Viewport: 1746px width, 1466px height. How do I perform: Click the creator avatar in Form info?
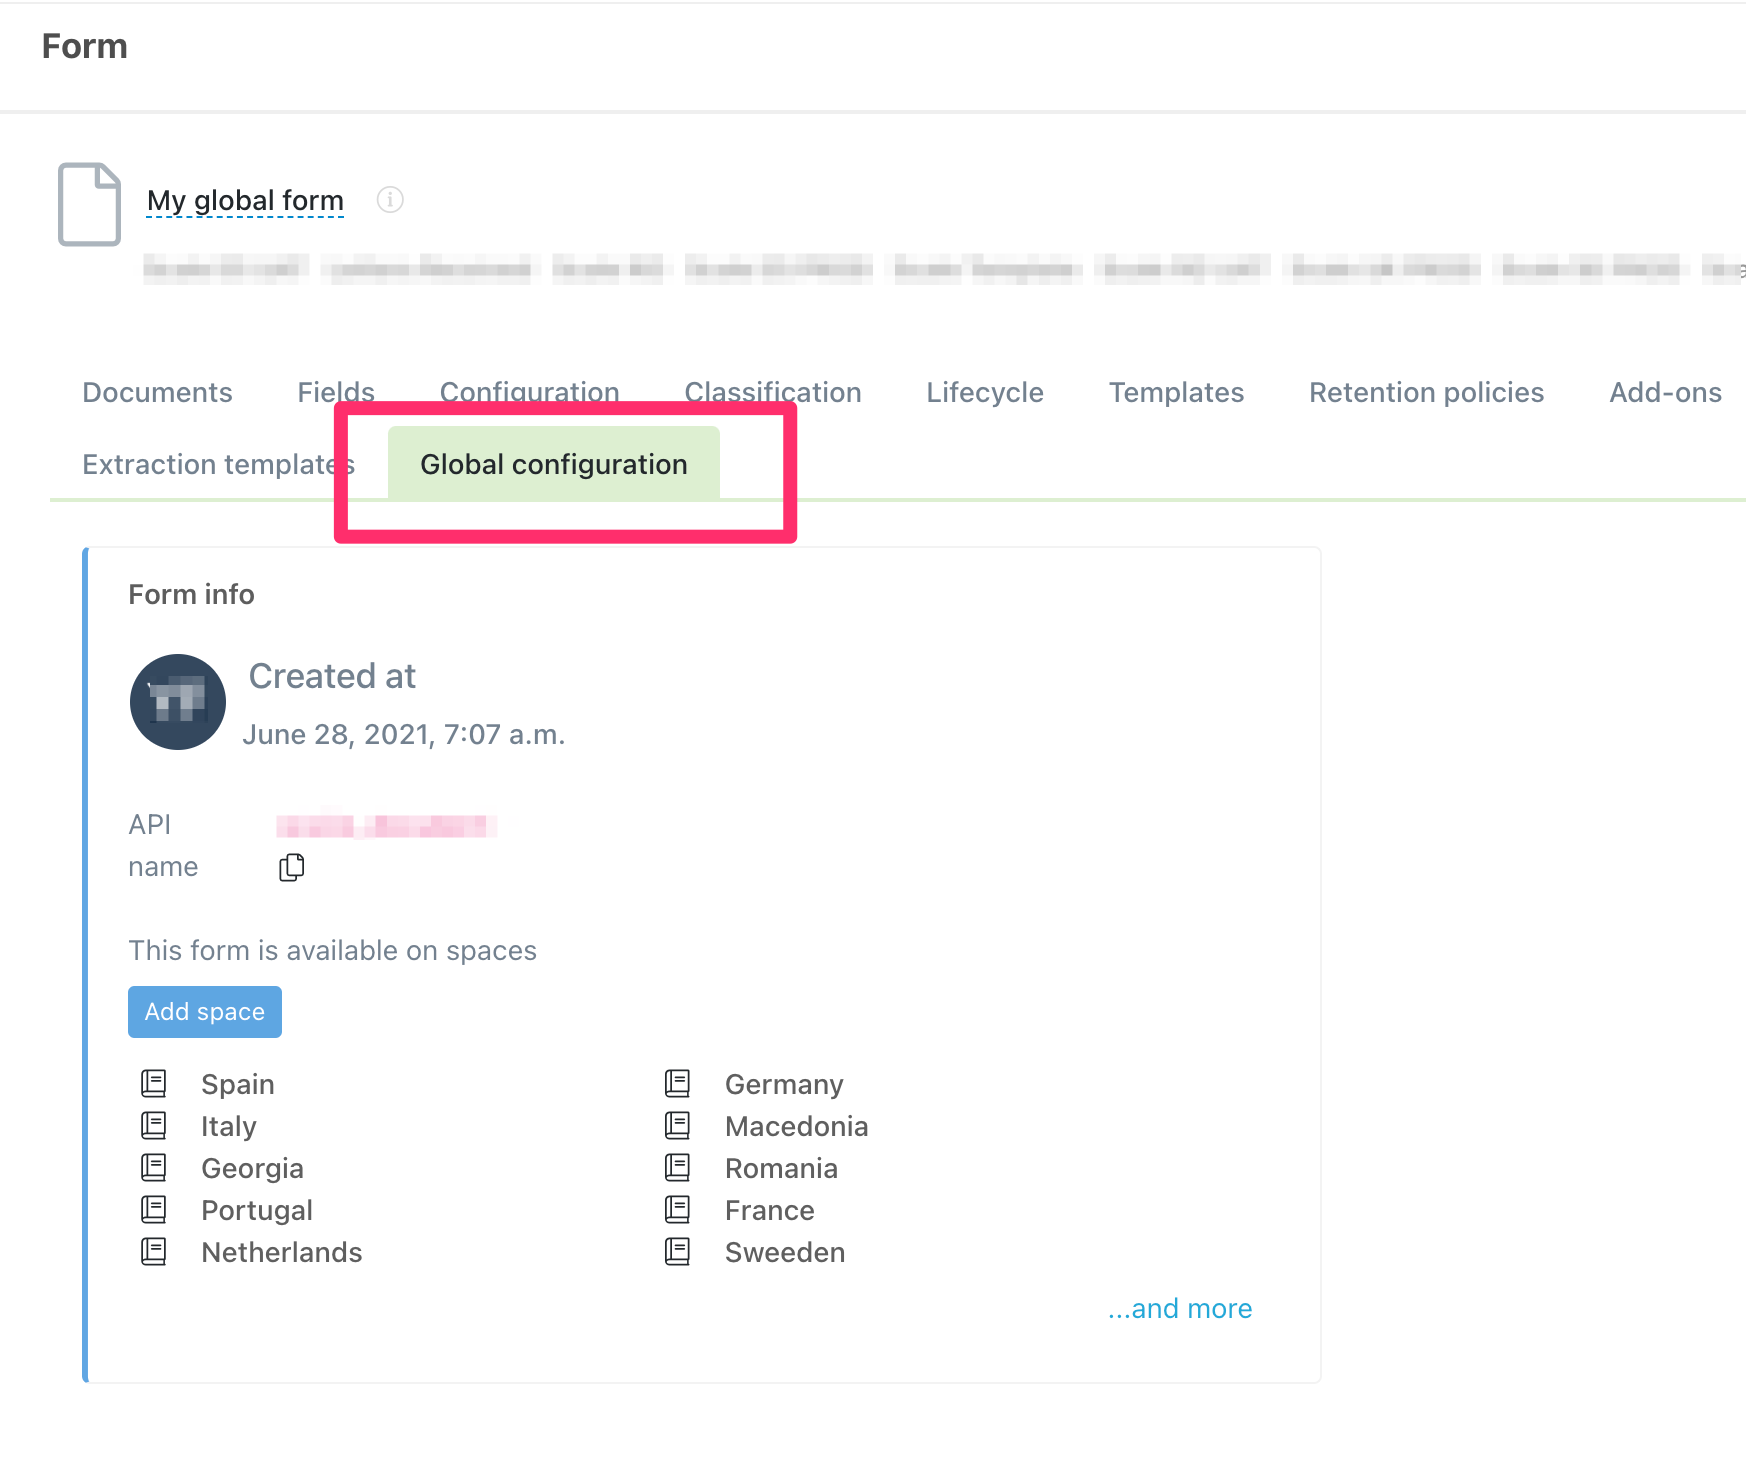[x=178, y=702]
